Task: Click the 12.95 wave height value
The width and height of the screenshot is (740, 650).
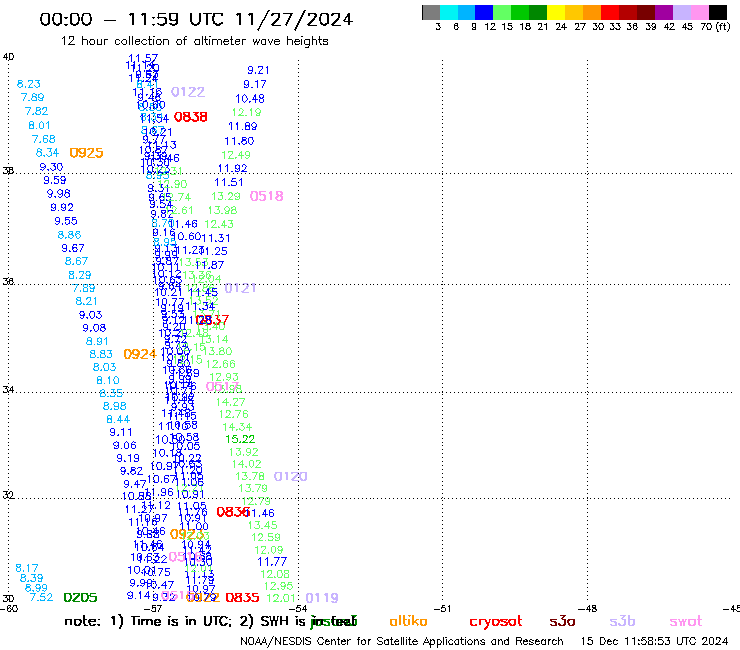Action: 278,586
